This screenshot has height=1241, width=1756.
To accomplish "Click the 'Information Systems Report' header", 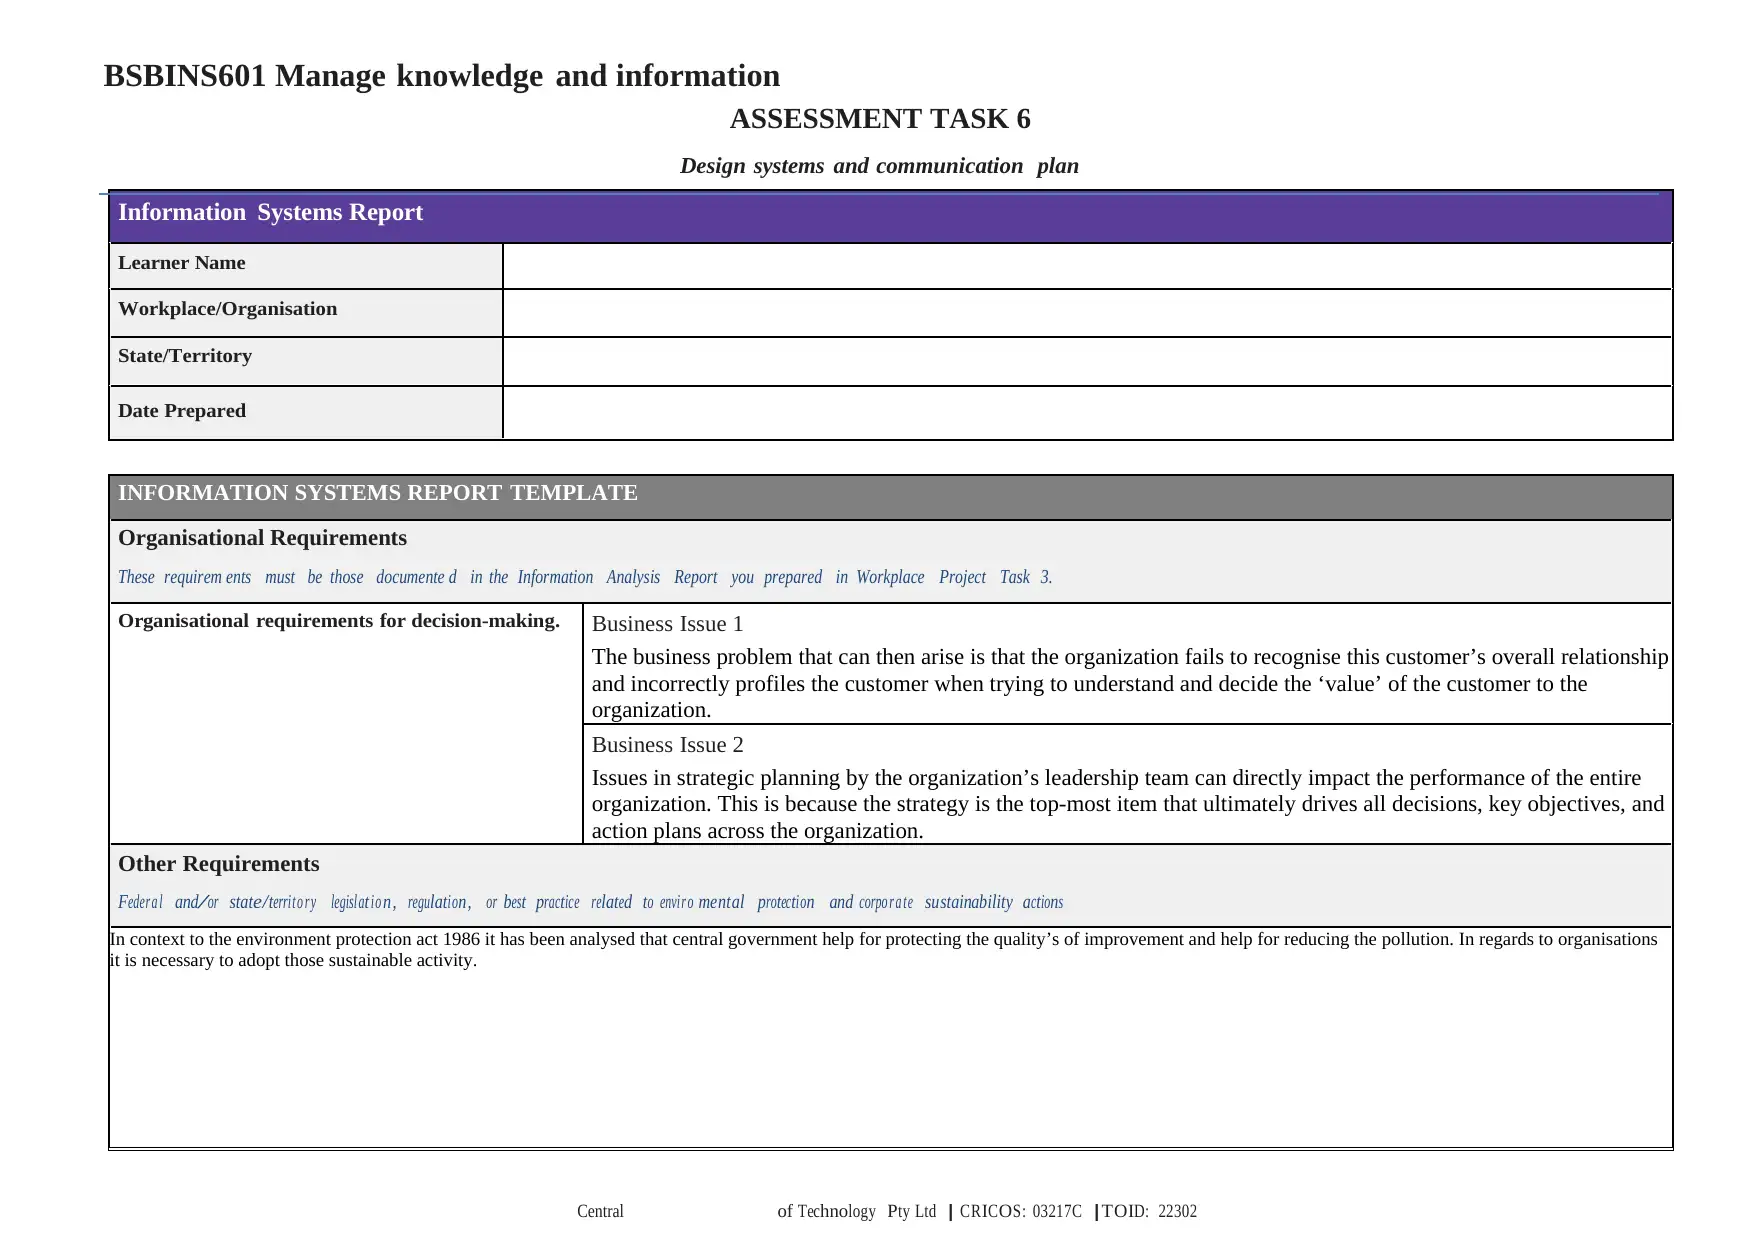I will (x=270, y=212).
